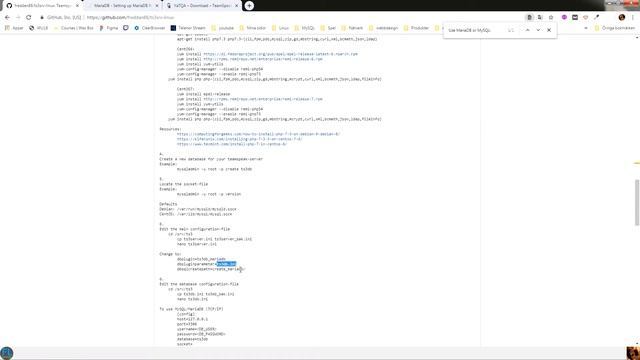Image resolution: width=640 pixels, height=360 pixels.
Task: Bookmark this page with star icon
Action: pos(551,18)
